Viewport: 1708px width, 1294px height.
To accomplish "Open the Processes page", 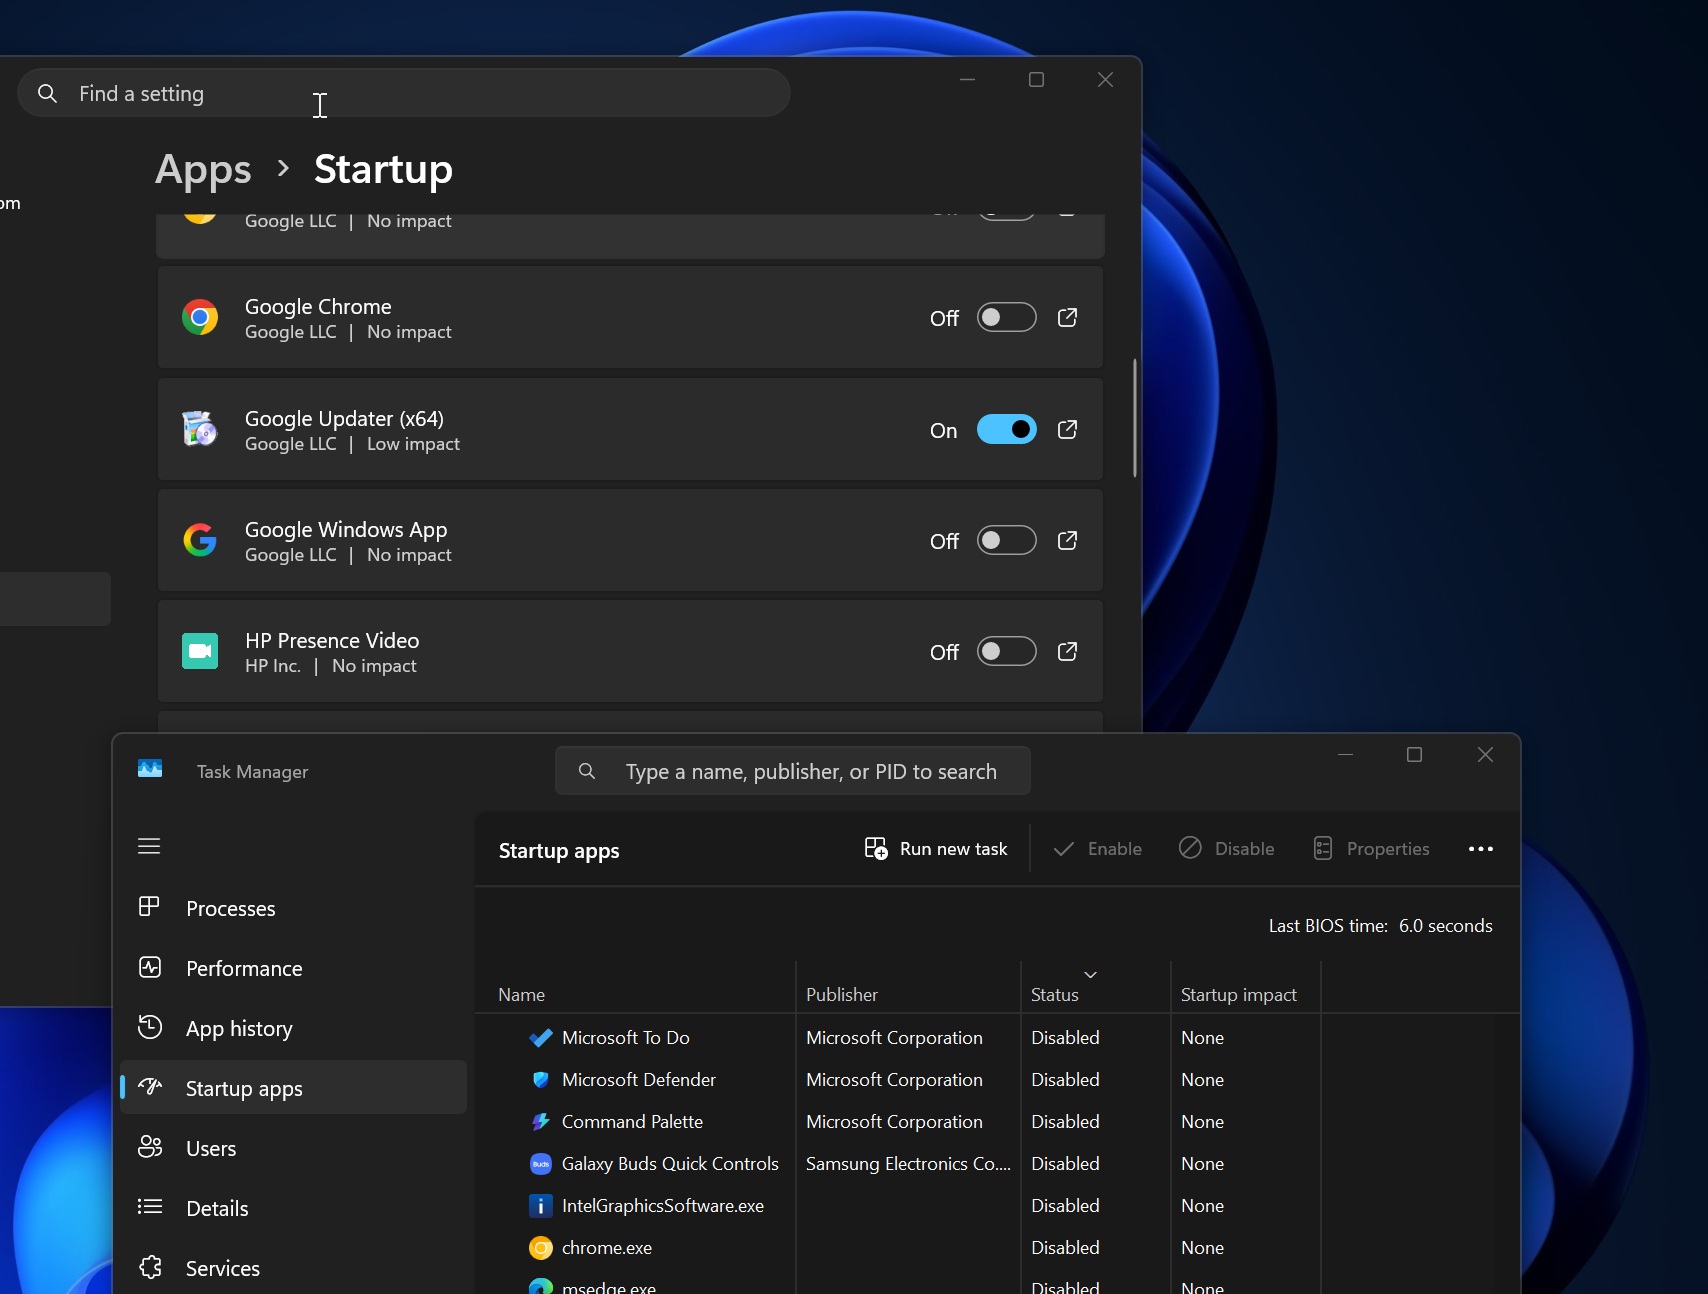I will pos(293,908).
